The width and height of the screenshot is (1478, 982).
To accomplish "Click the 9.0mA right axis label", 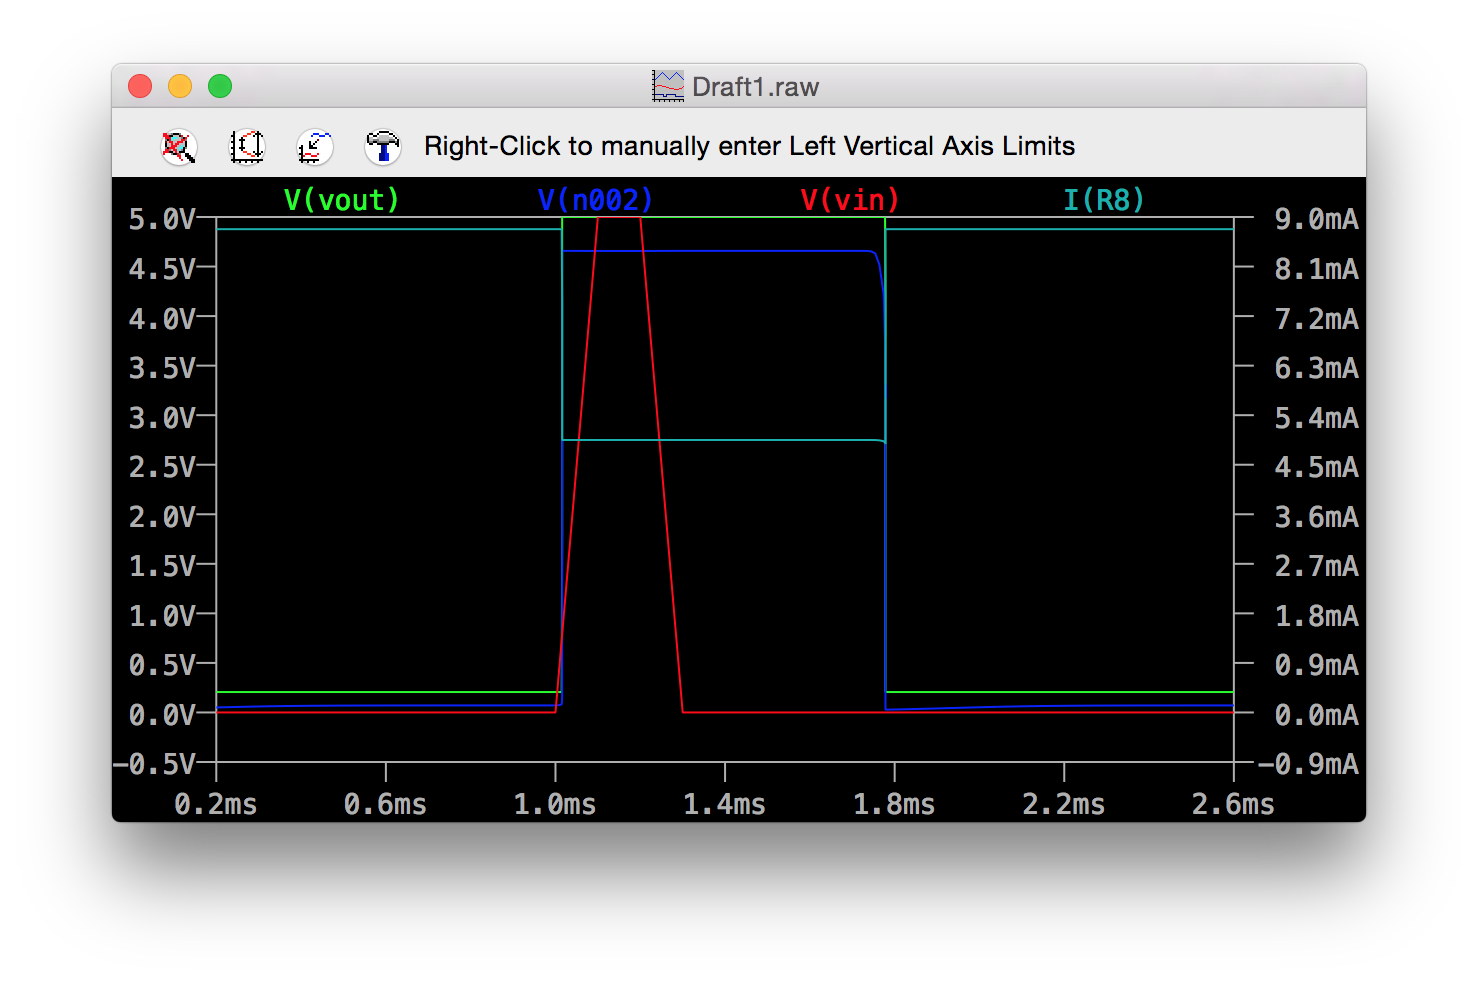I will [1316, 219].
